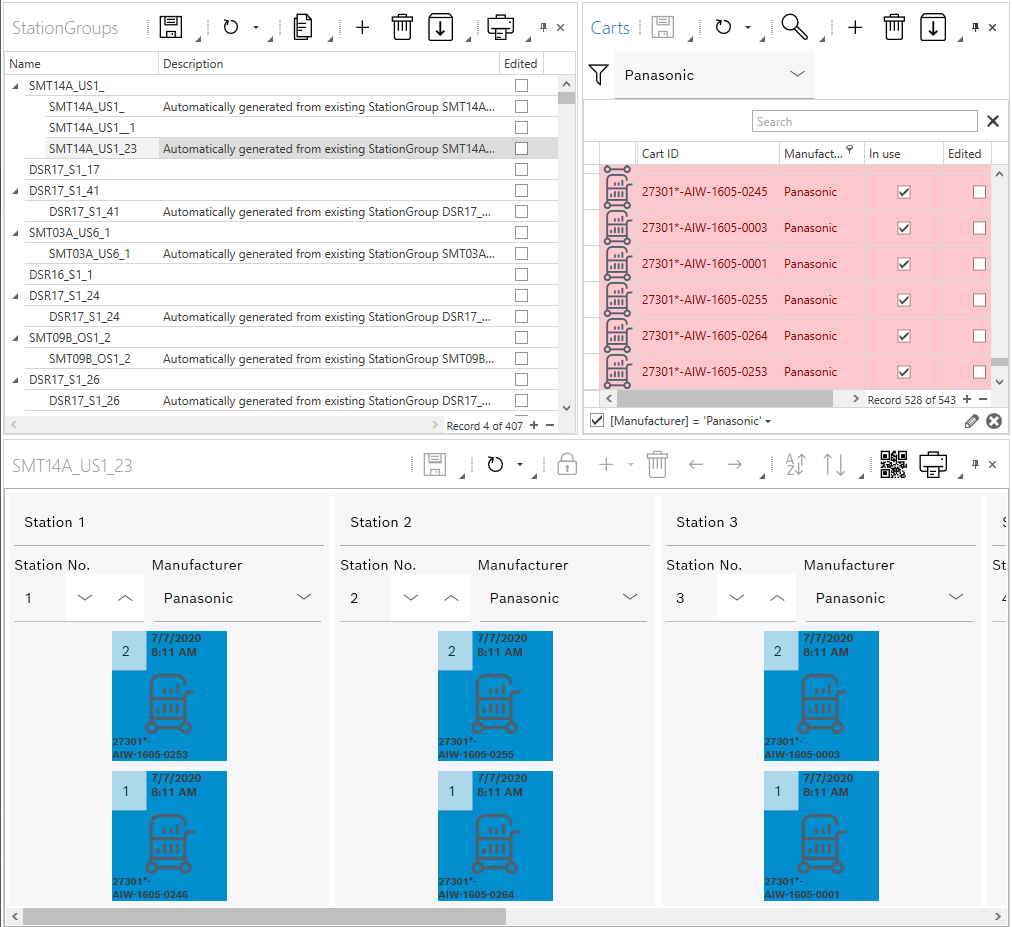
Task: Edit the Manufacturer filter with the pencil icon
Action: tap(971, 421)
